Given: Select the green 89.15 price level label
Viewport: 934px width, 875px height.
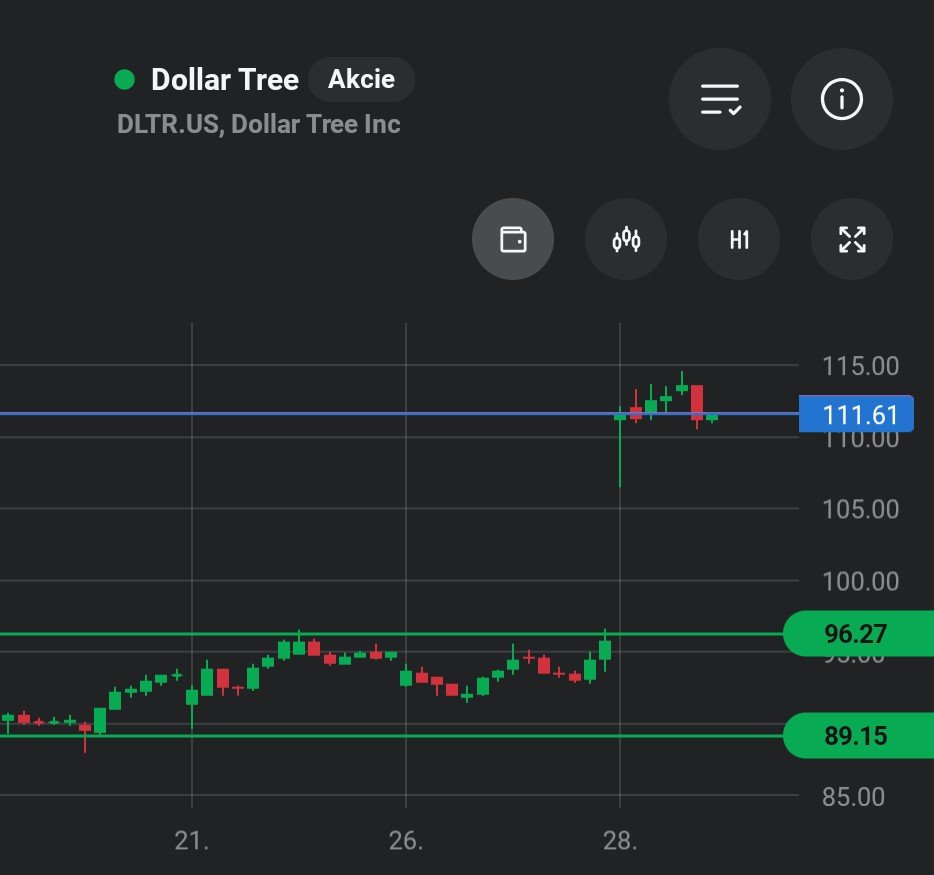Looking at the screenshot, I should (x=858, y=736).
